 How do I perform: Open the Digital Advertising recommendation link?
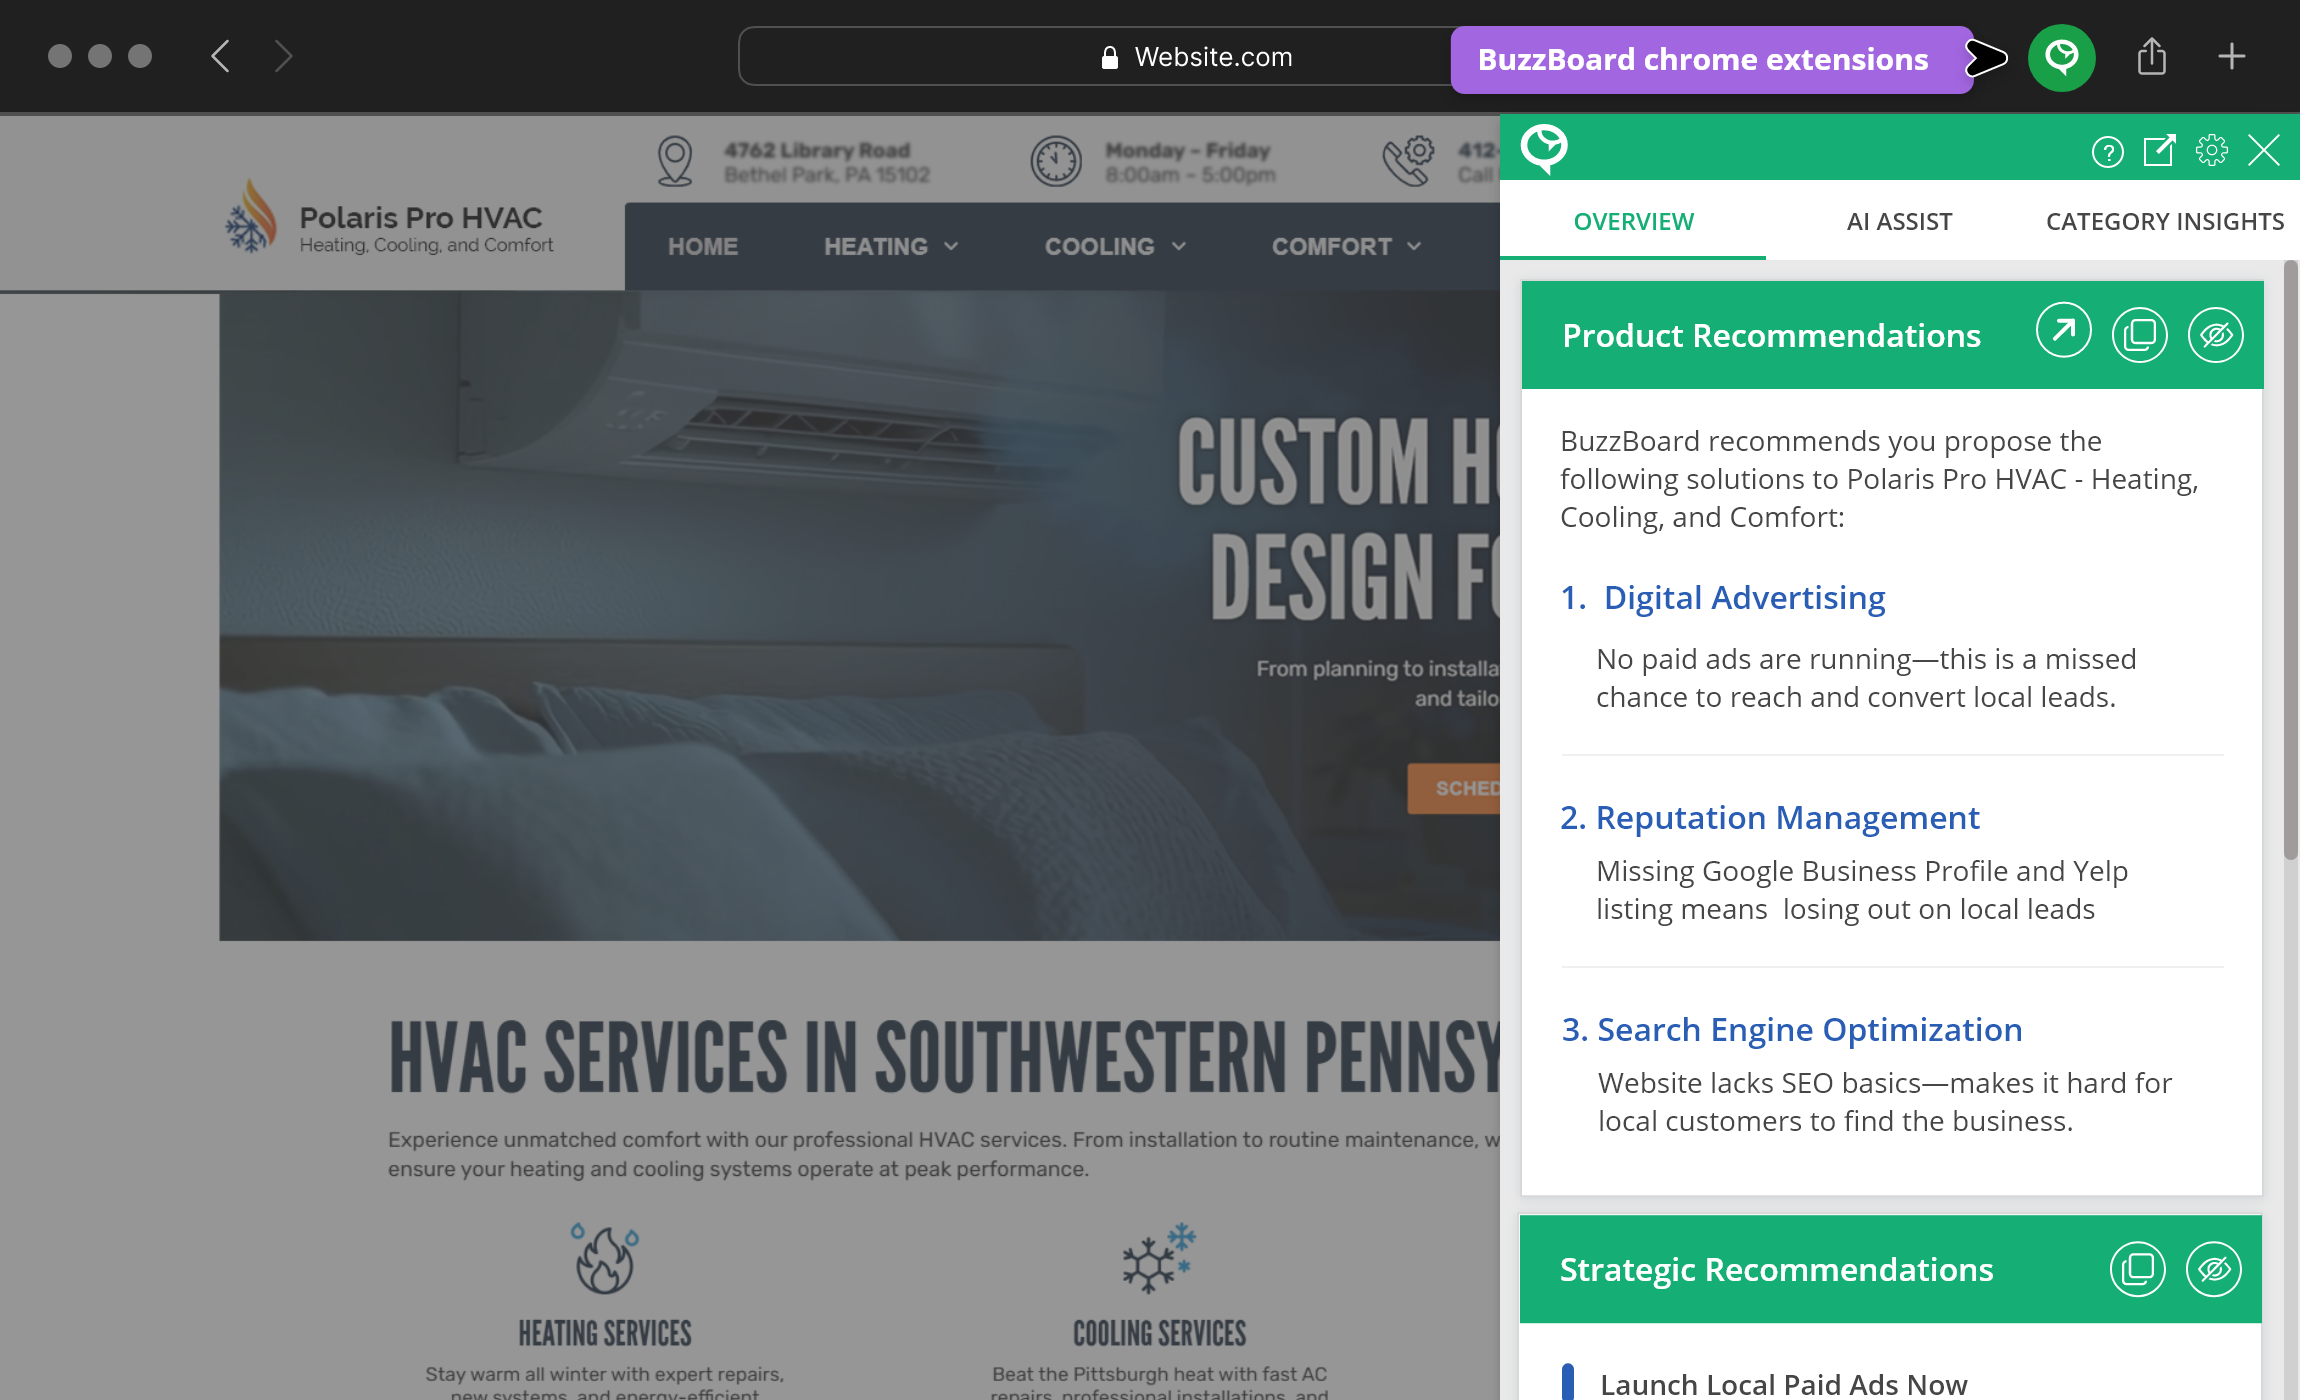tap(1743, 597)
